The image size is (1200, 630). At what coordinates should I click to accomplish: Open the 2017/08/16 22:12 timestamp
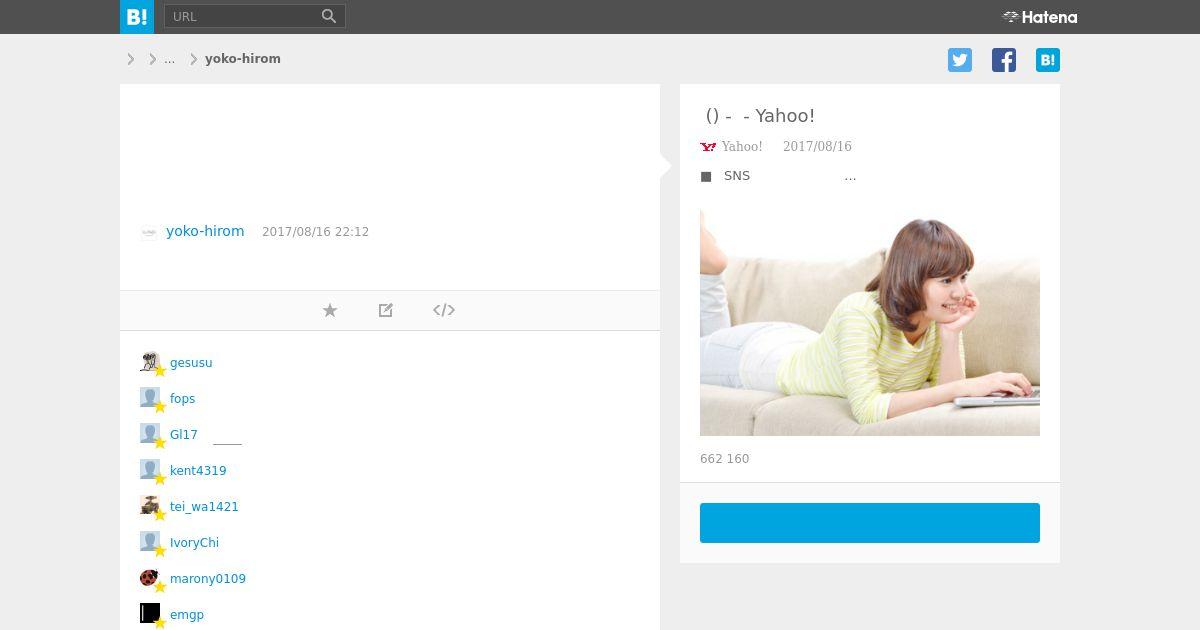(x=315, y=232)
